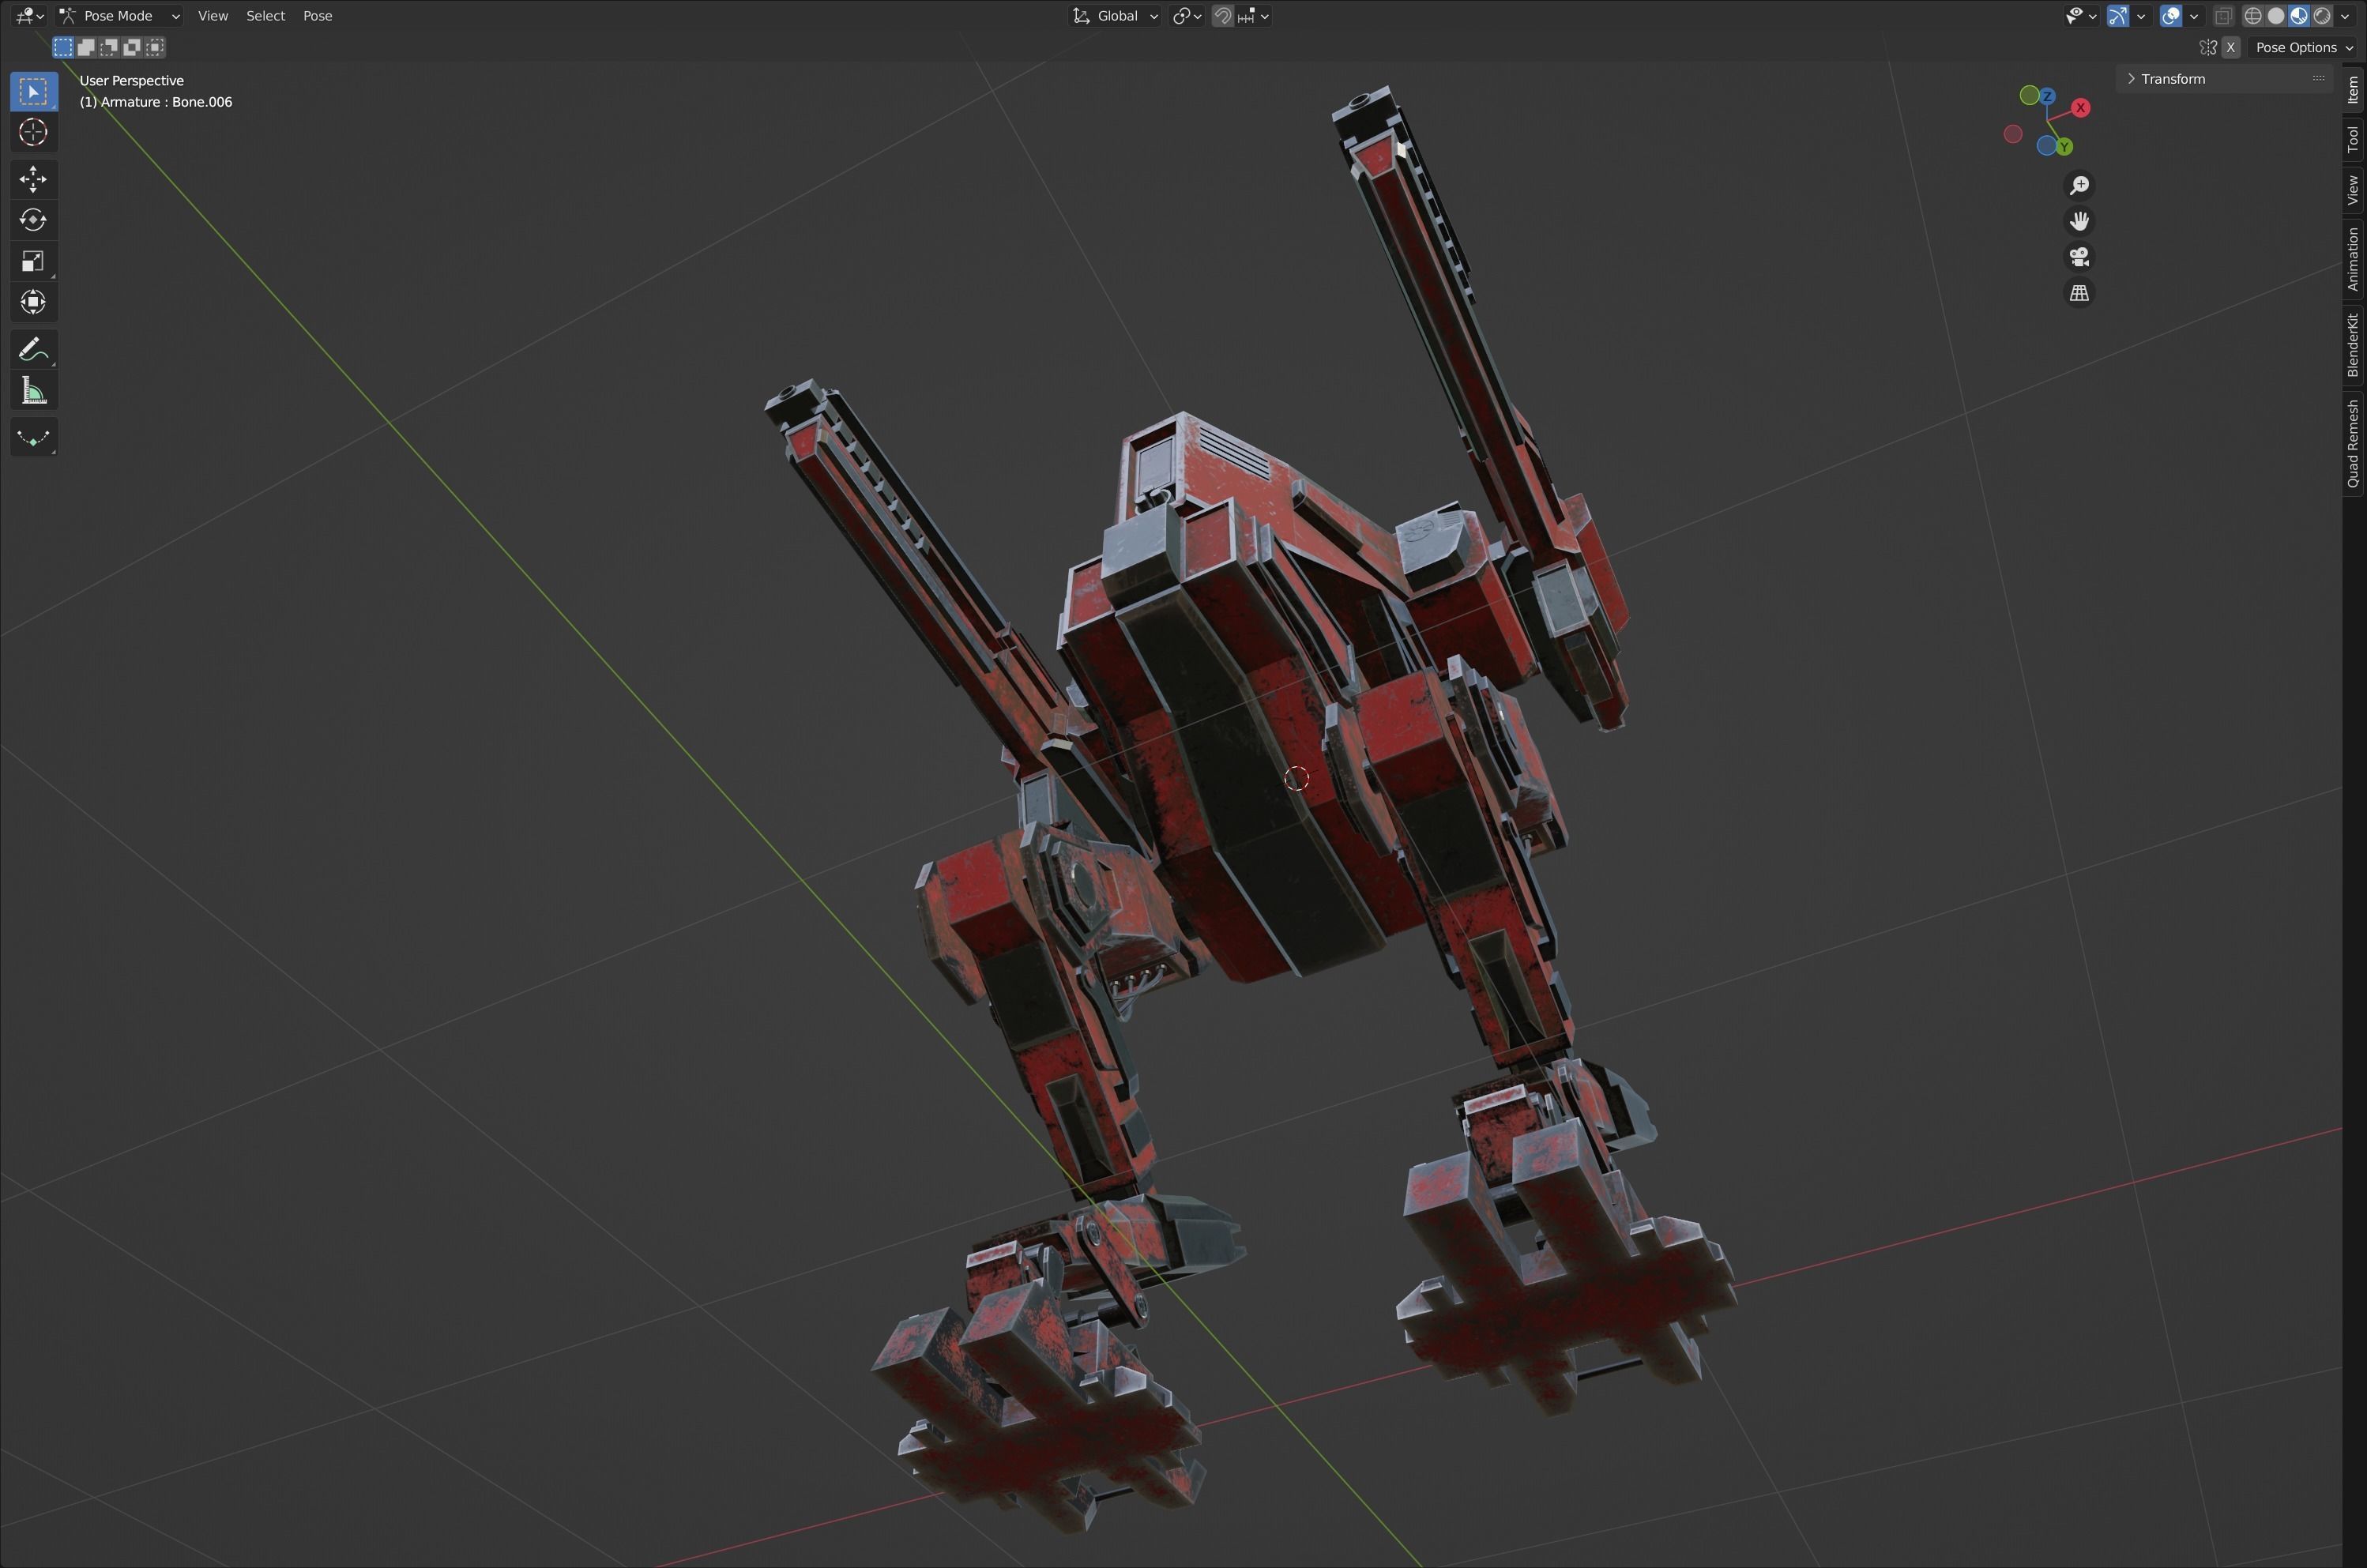This screenshot has width=2367, height=1568.
Task: Click the pan view hand icon
Action: pyautogui.click(x=2079, y=221)
